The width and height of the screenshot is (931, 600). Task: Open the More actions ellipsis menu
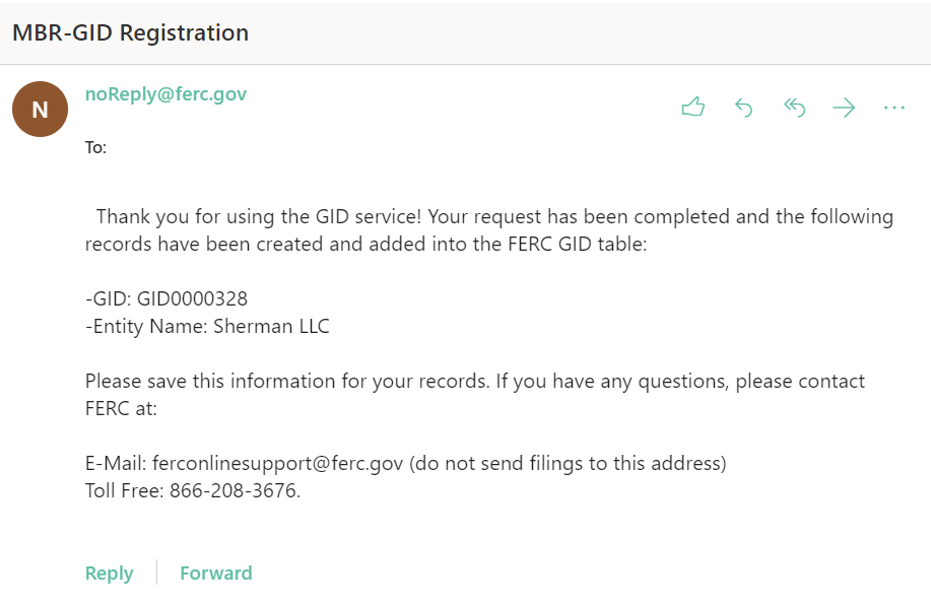pyautogui.click(x=894, y=107)
